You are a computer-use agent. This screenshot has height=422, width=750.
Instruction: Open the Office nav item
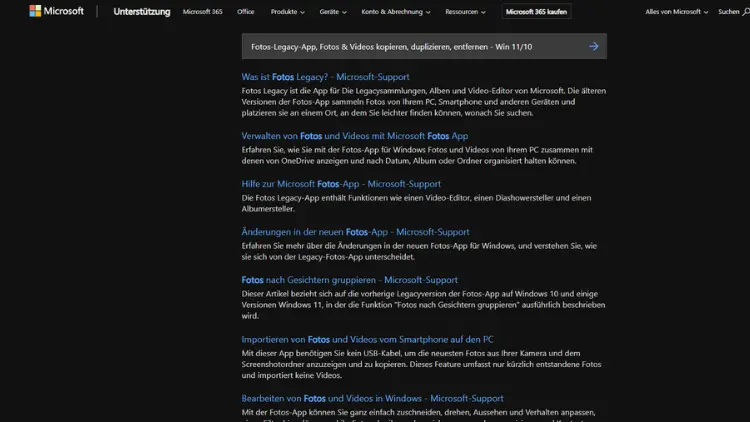(x=245, y=11)
